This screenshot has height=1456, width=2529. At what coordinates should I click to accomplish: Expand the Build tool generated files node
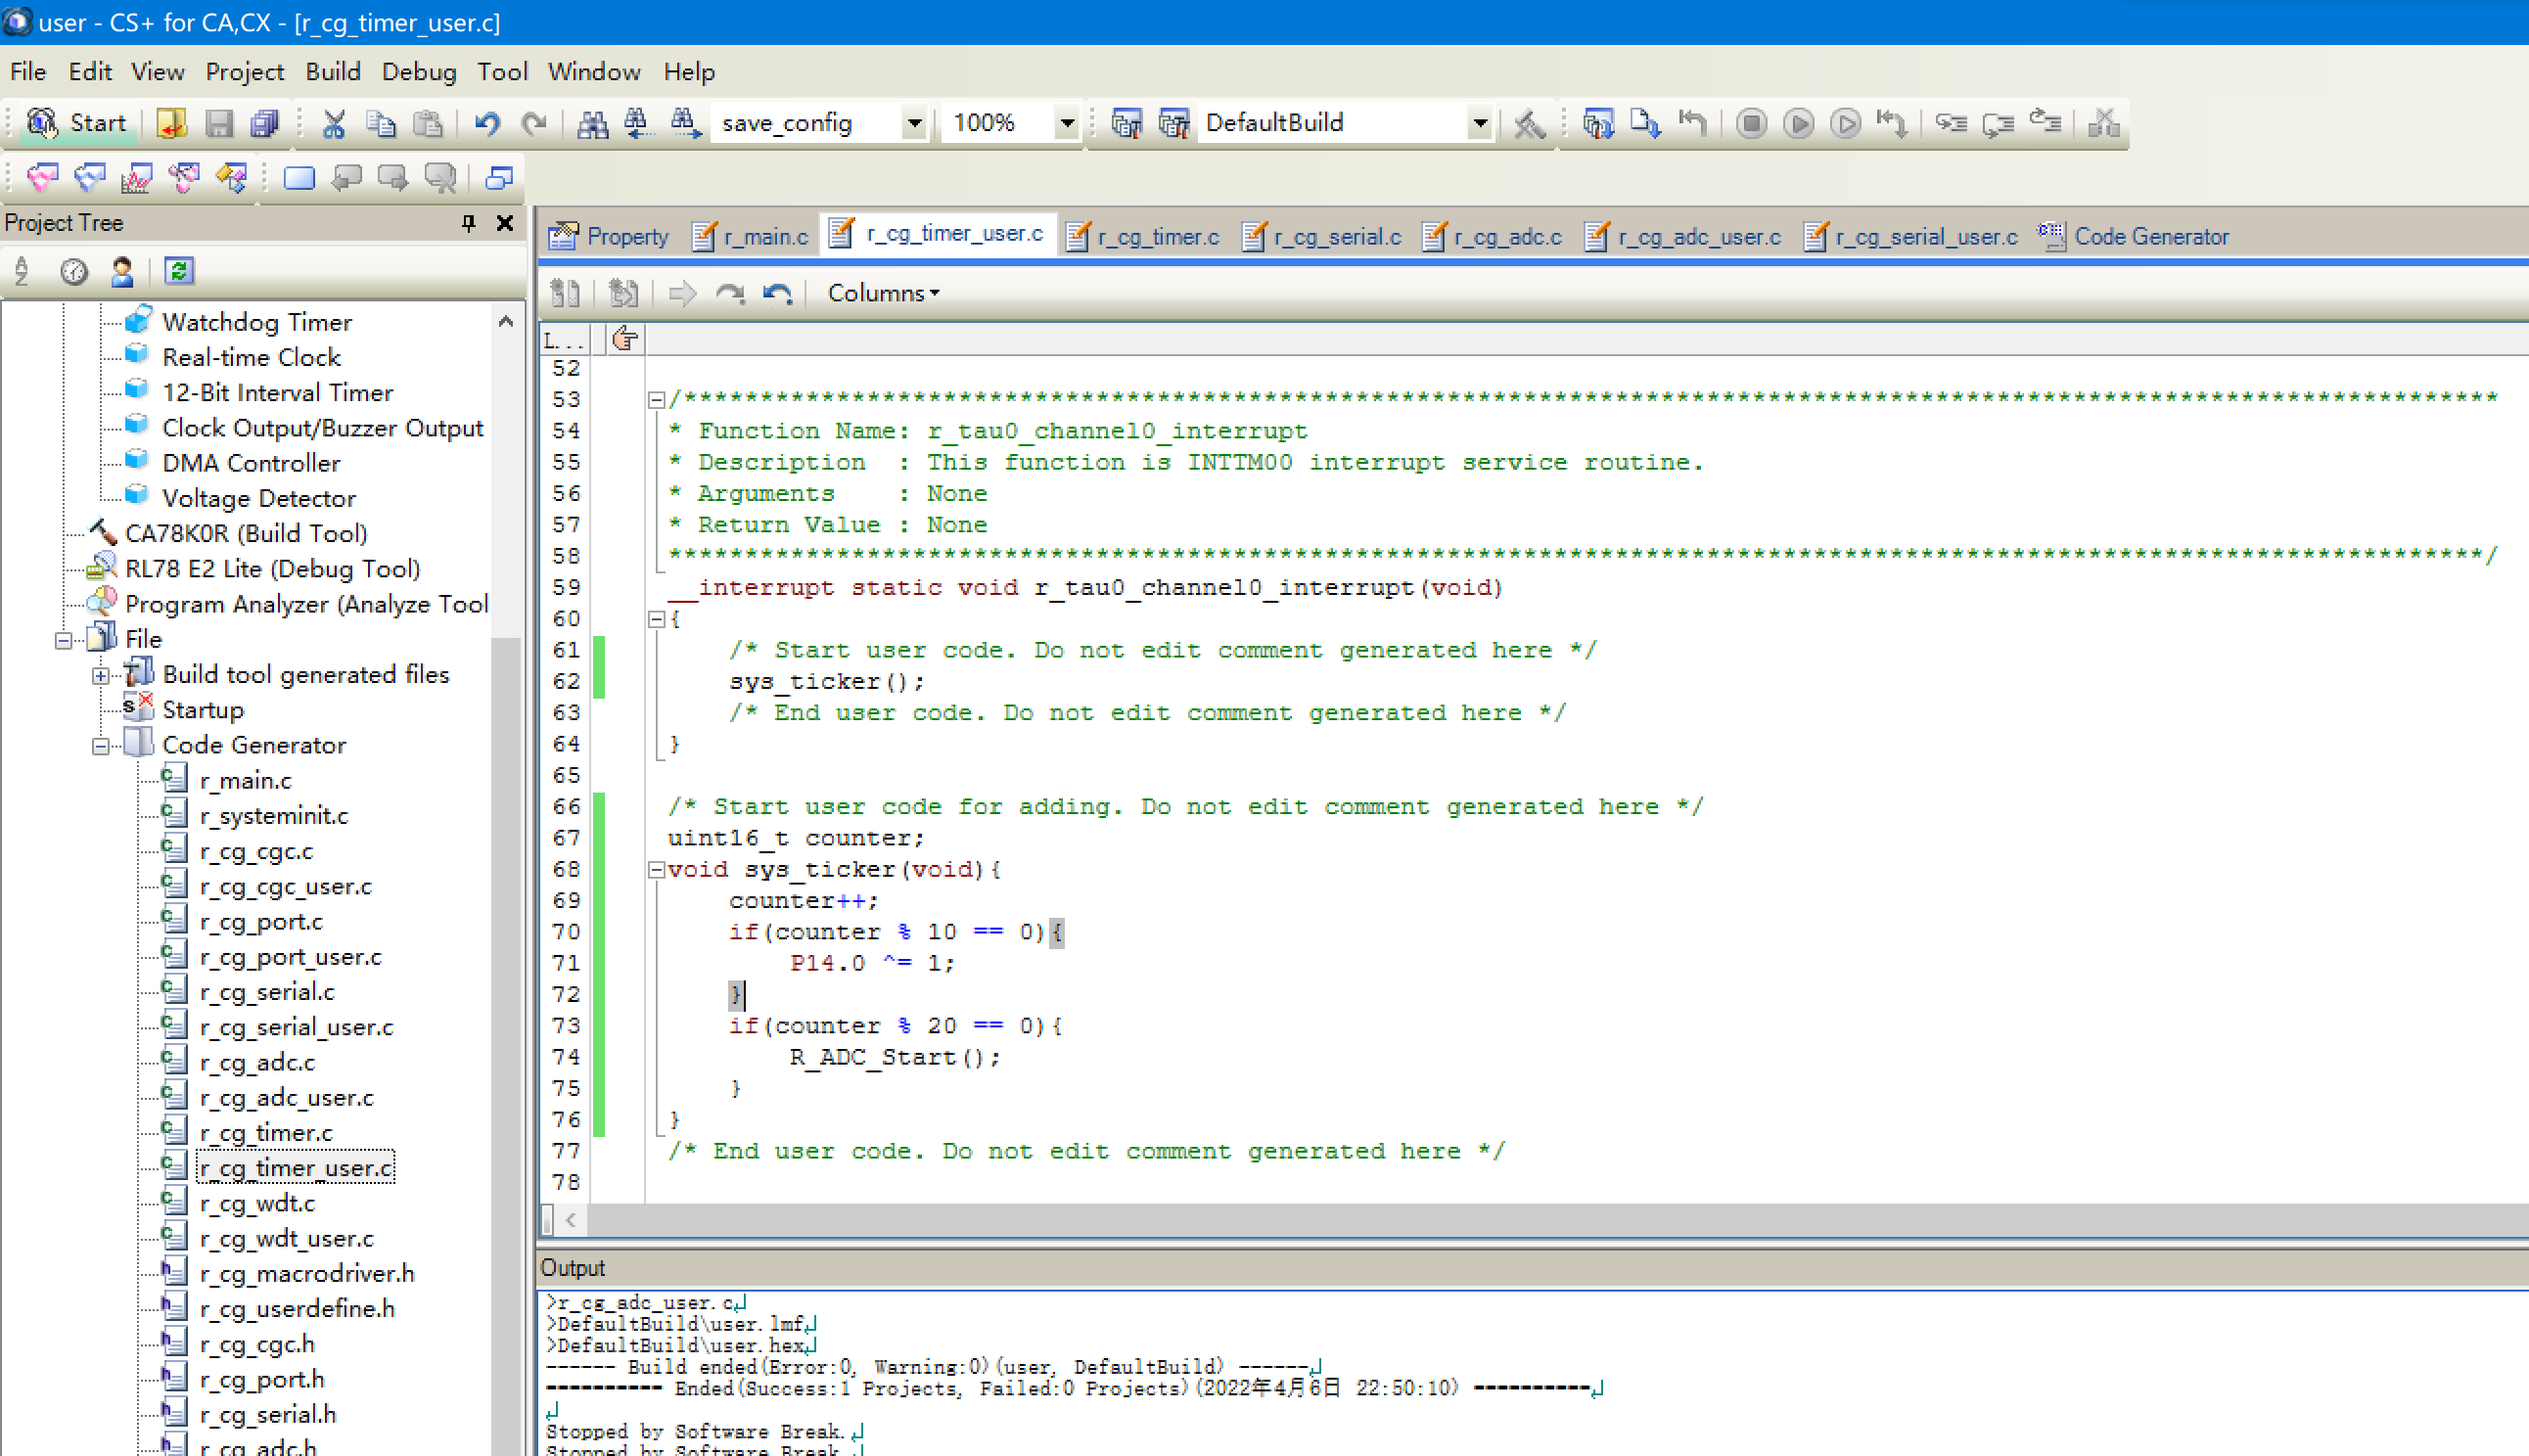coord(99,674)
